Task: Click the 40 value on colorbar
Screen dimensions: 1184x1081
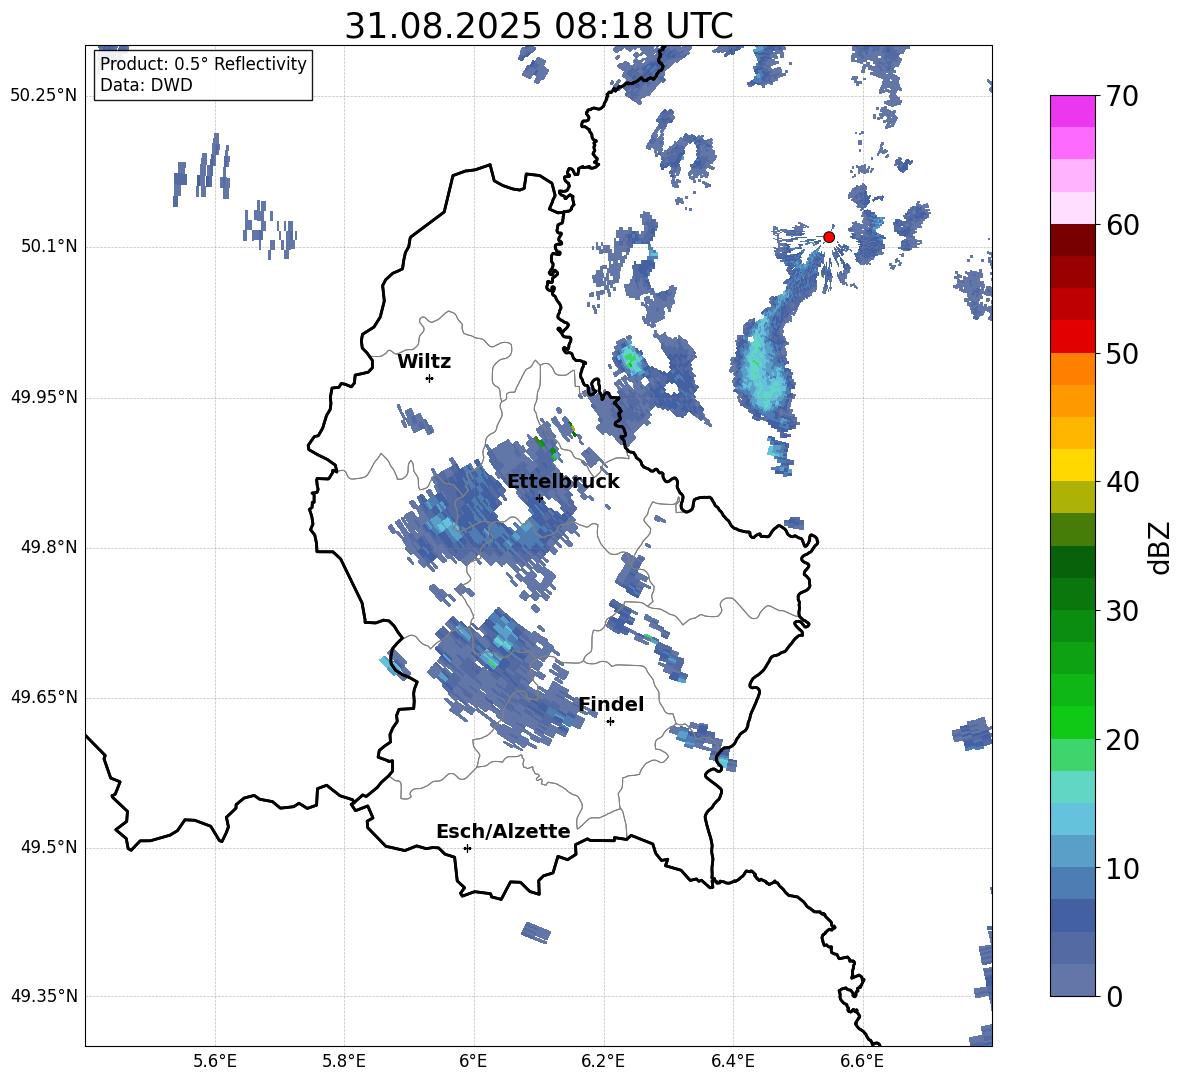Action: [1122, 482]
